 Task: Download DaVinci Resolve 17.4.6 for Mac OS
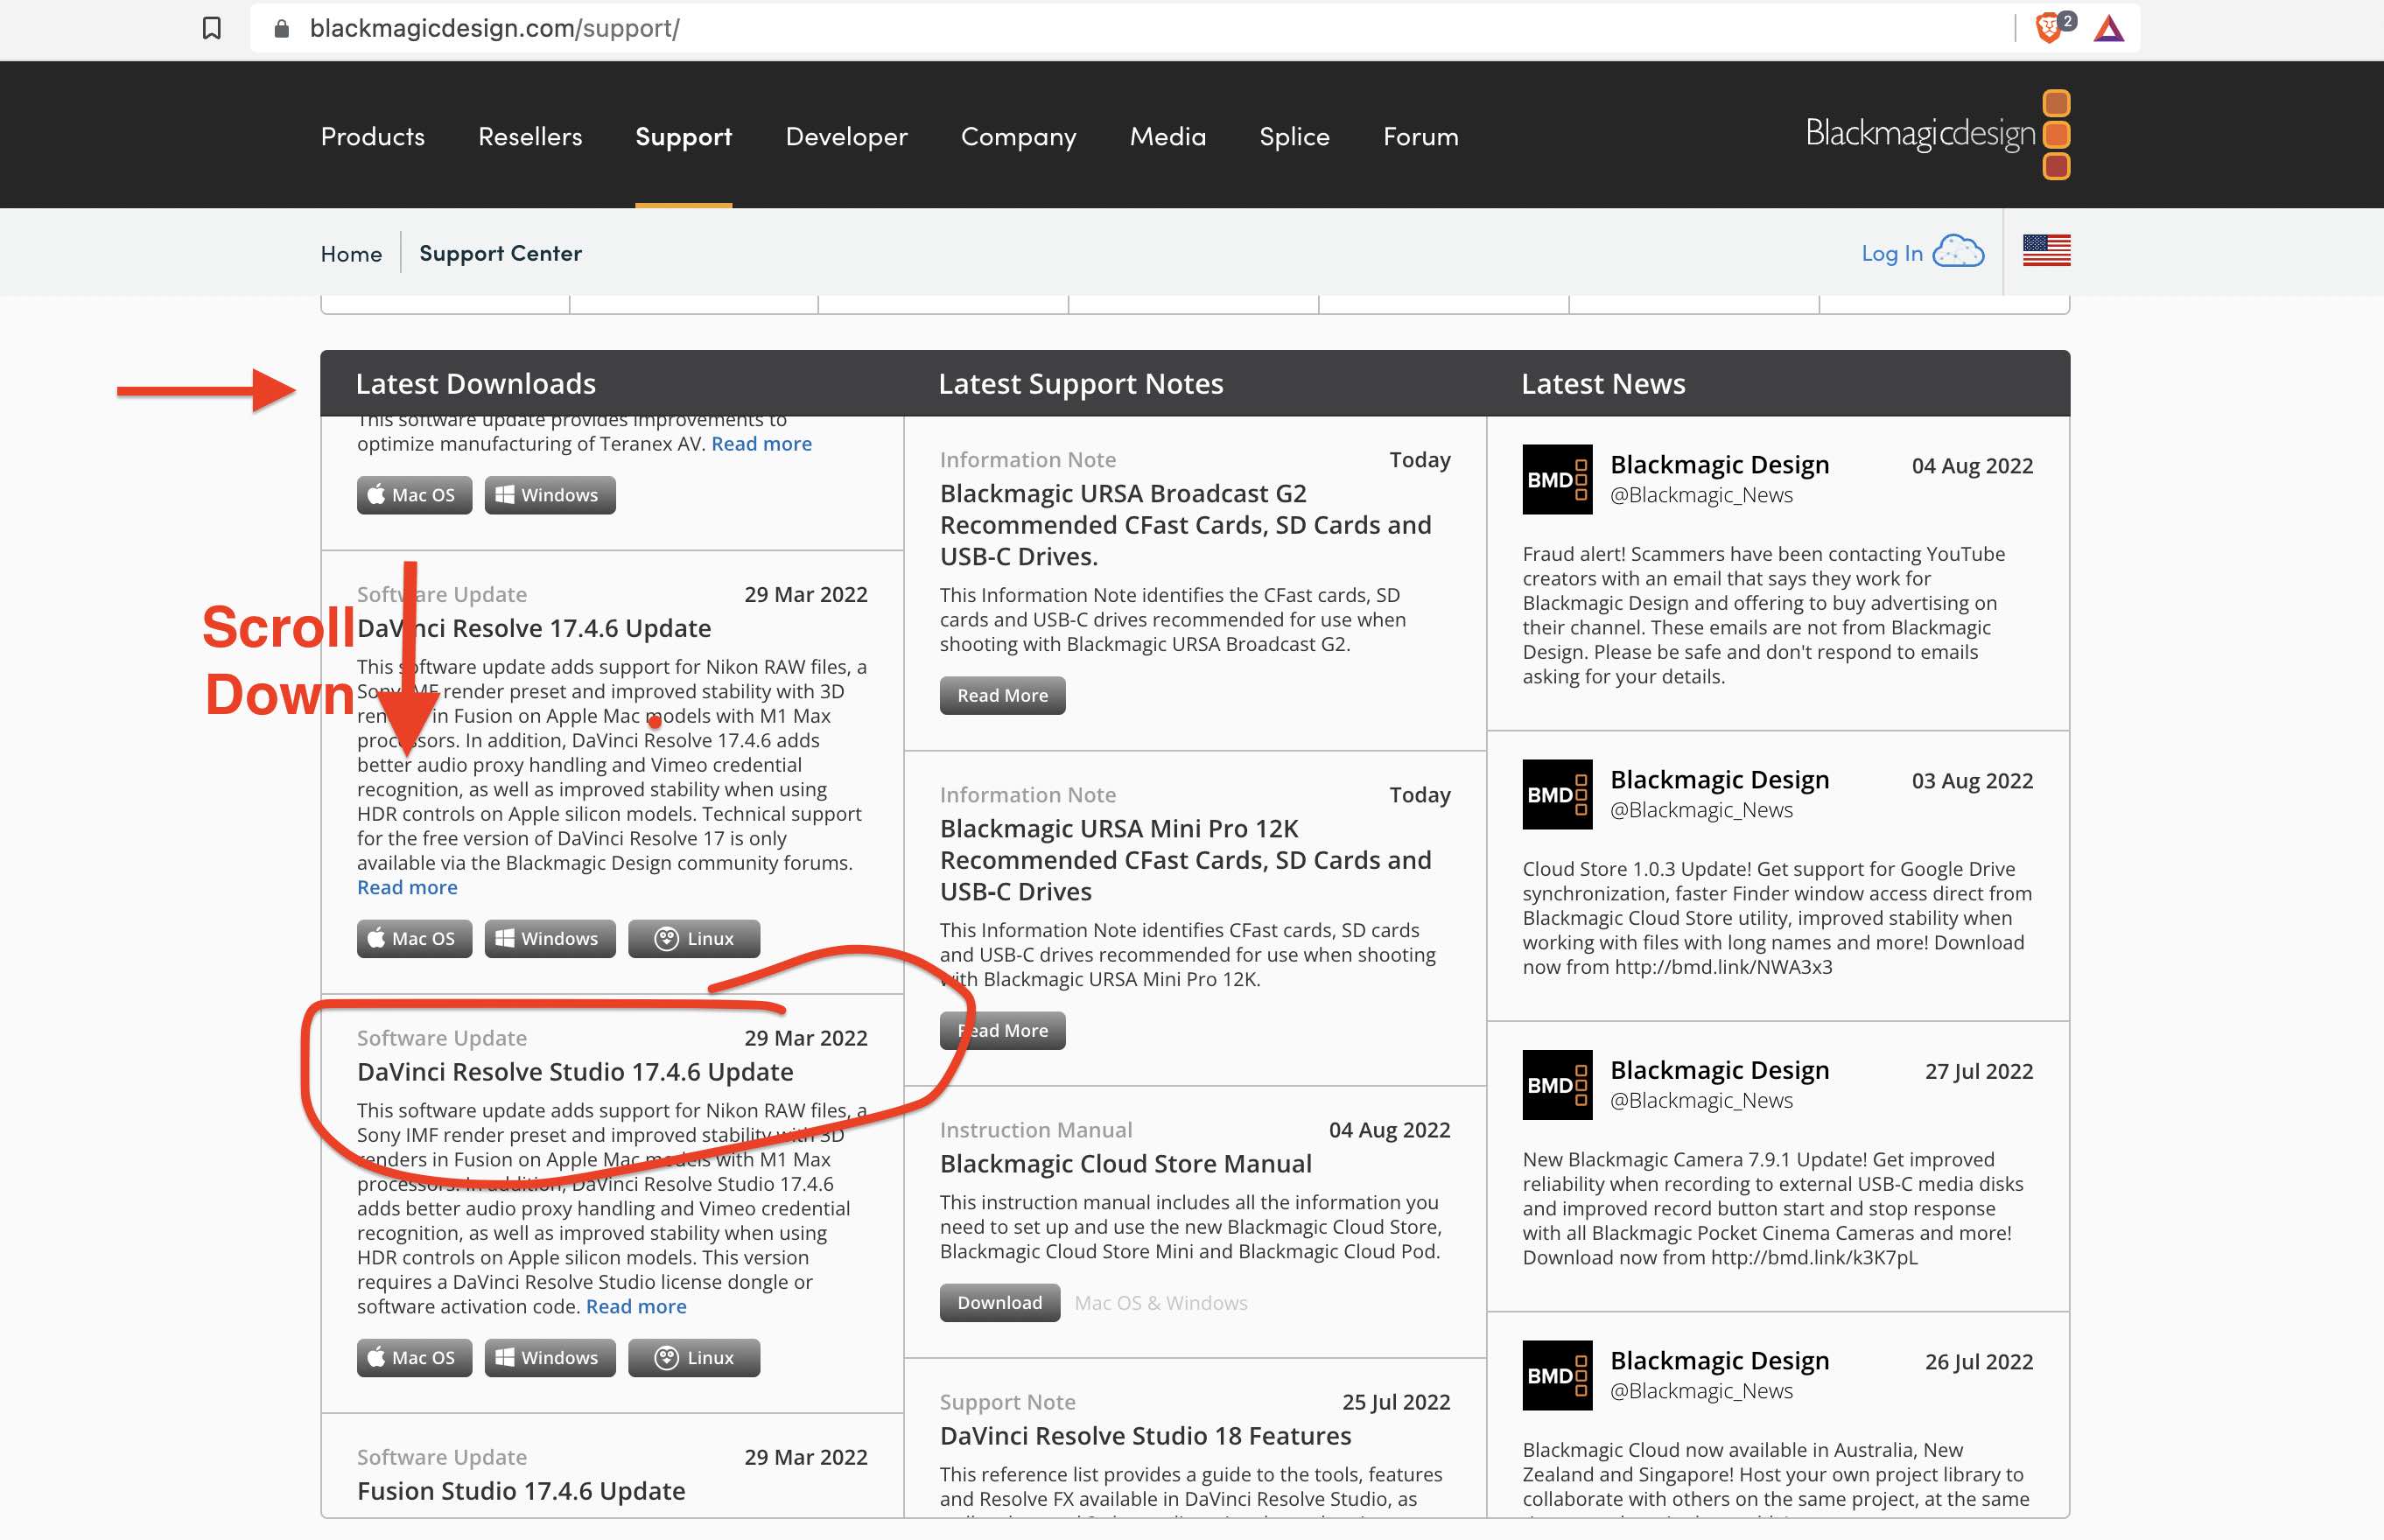click(x=414, y=939)
